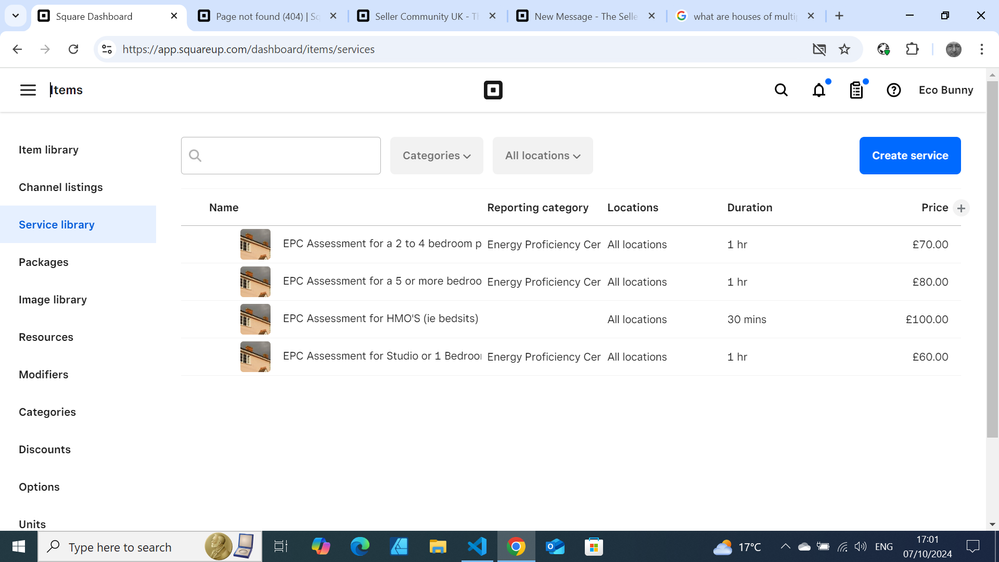The image size is (999, 562).
Task: Click the Square logo in header
Action: [x=493, y=90]
